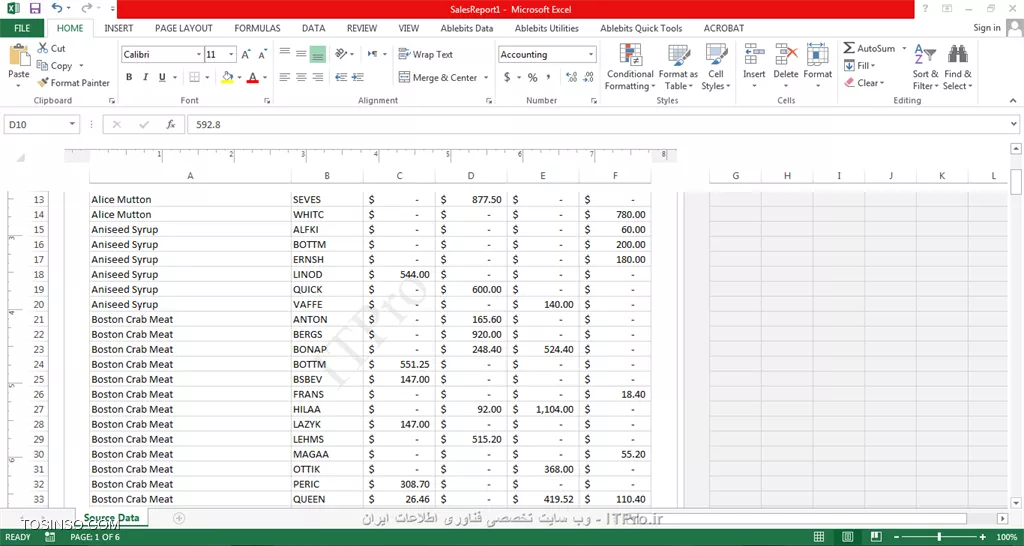Expand the formula bar
This screenshot has width=1024, height=546.
(x=1014, y=124)
